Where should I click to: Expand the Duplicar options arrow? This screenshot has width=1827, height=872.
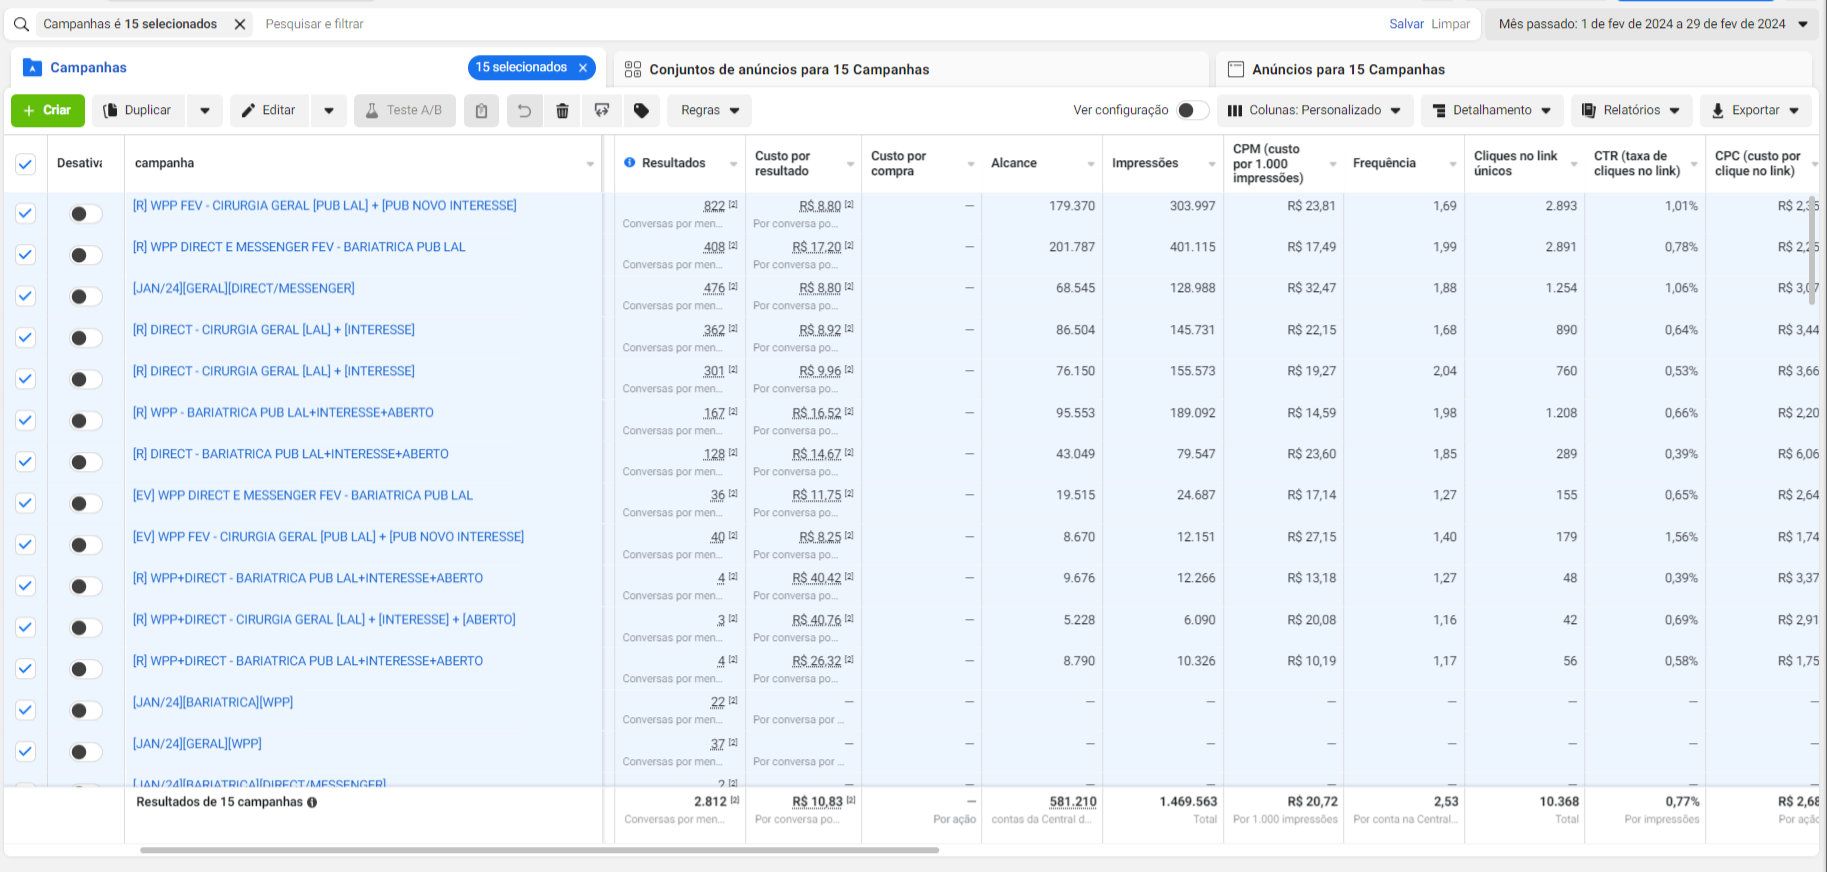[x=205, y=110]
